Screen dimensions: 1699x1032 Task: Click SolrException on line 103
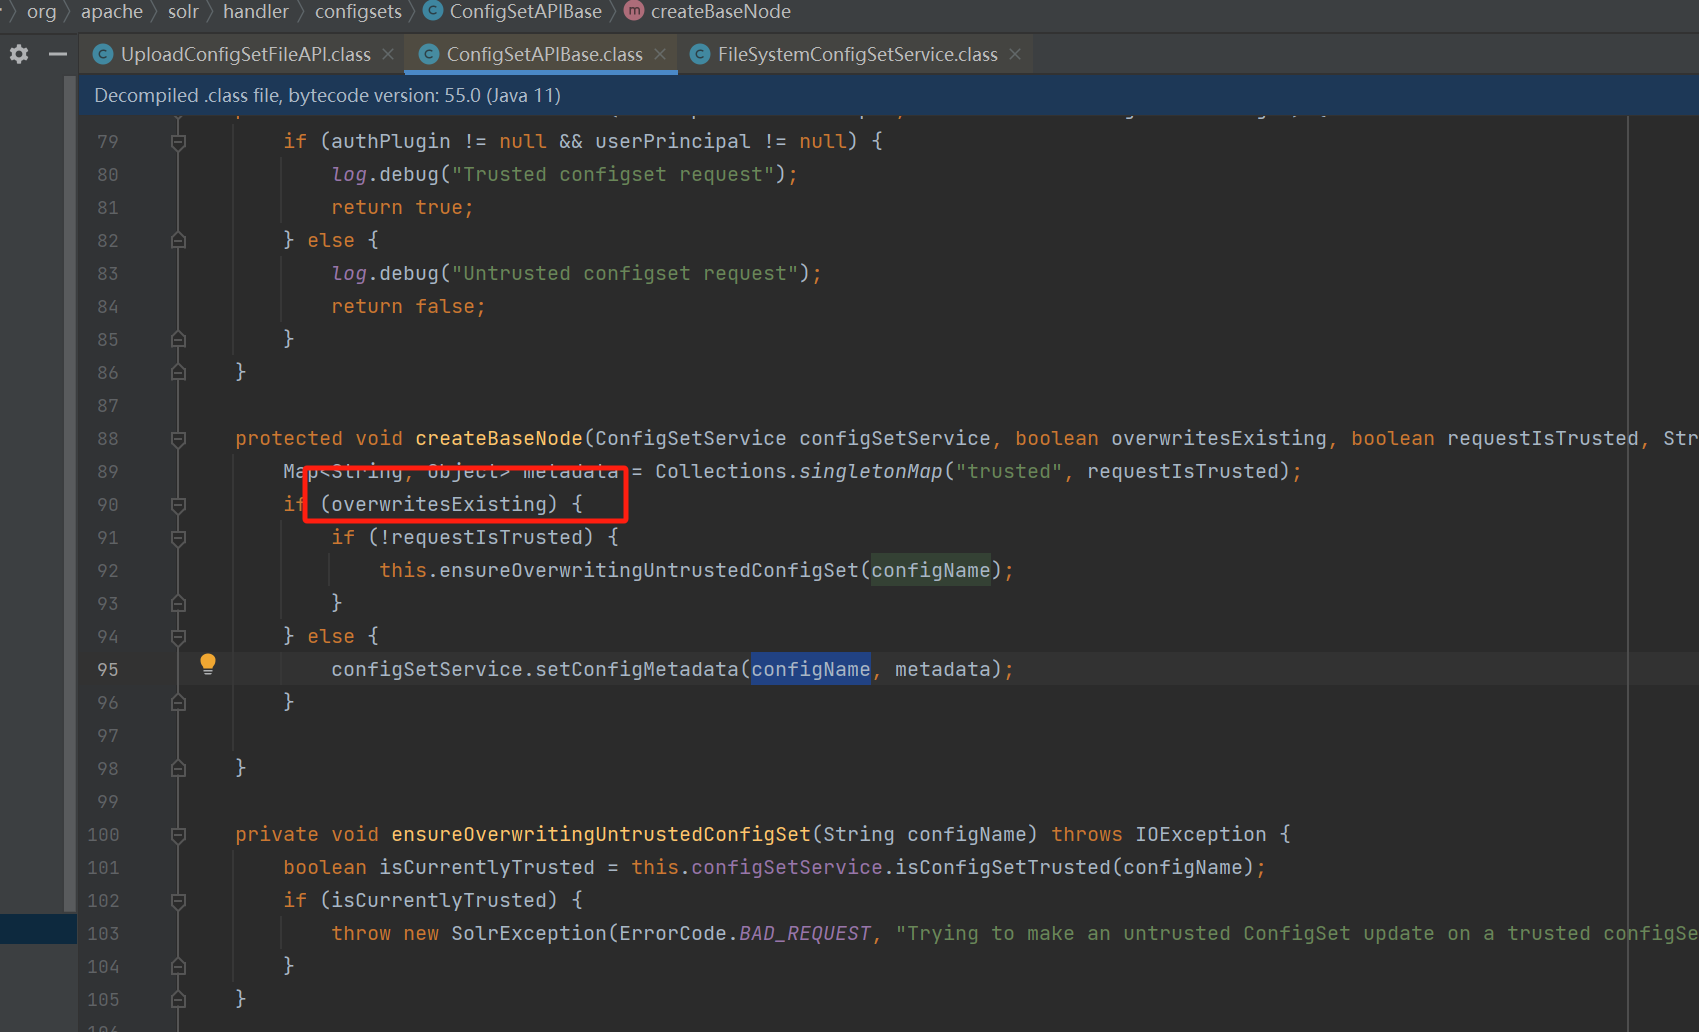point(529,933)
